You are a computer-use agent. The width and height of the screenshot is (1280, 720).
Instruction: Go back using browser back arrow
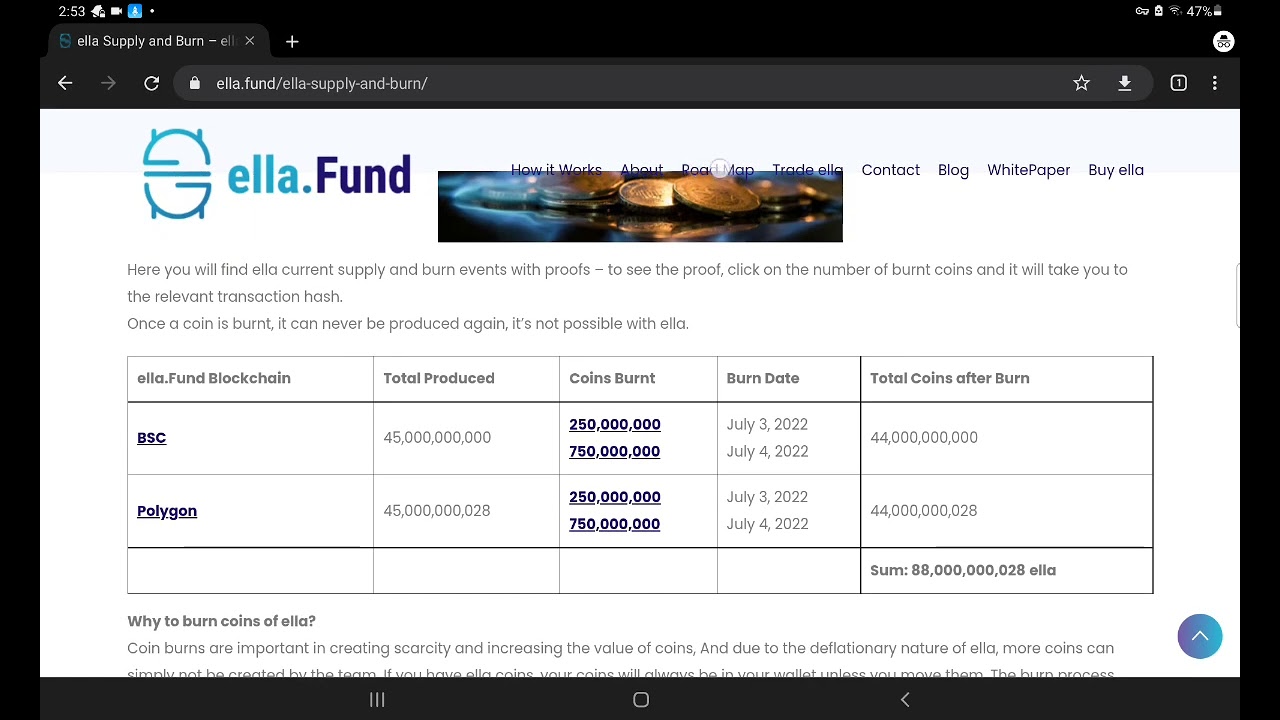65,84
